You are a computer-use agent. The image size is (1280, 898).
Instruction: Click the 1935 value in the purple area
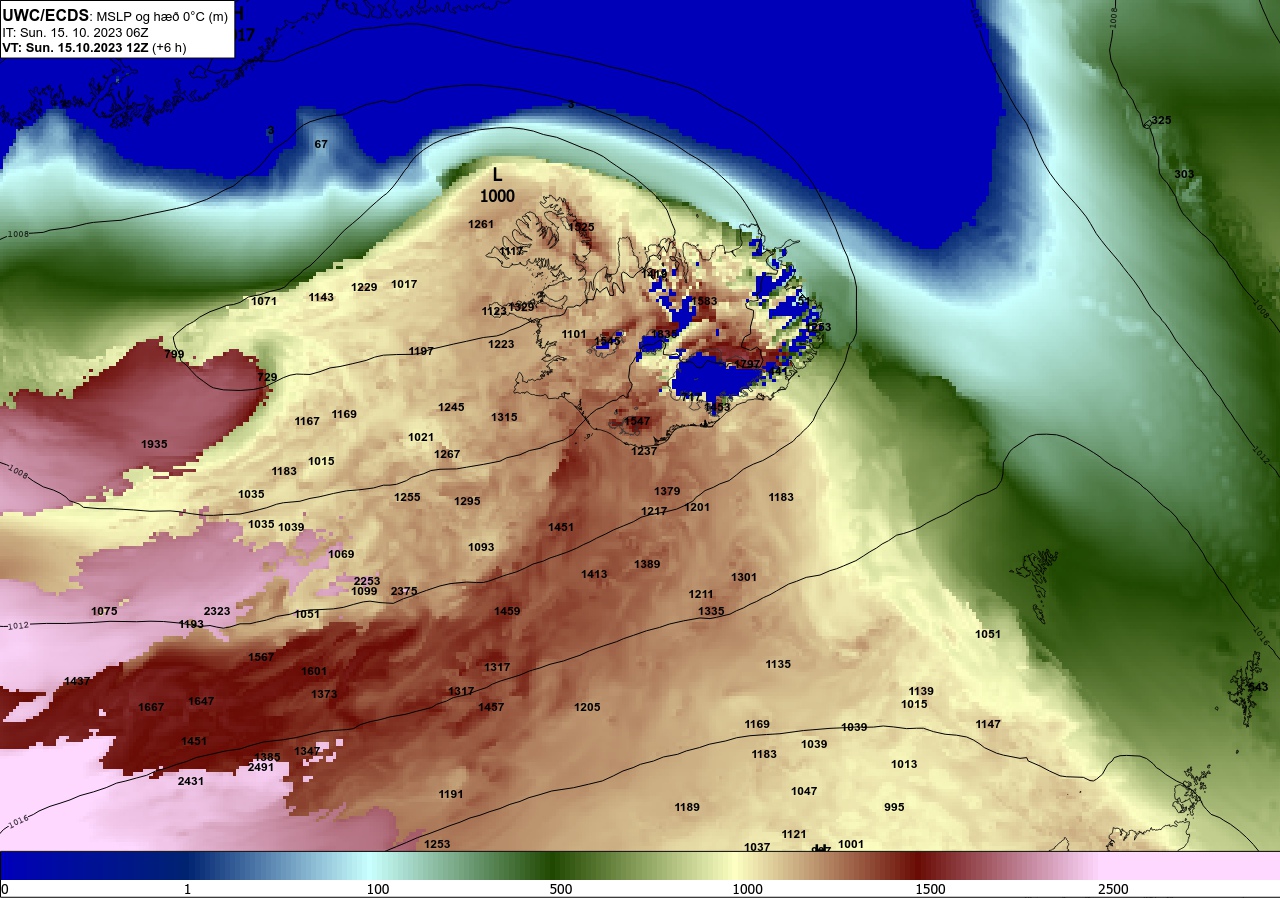[154, 444]
